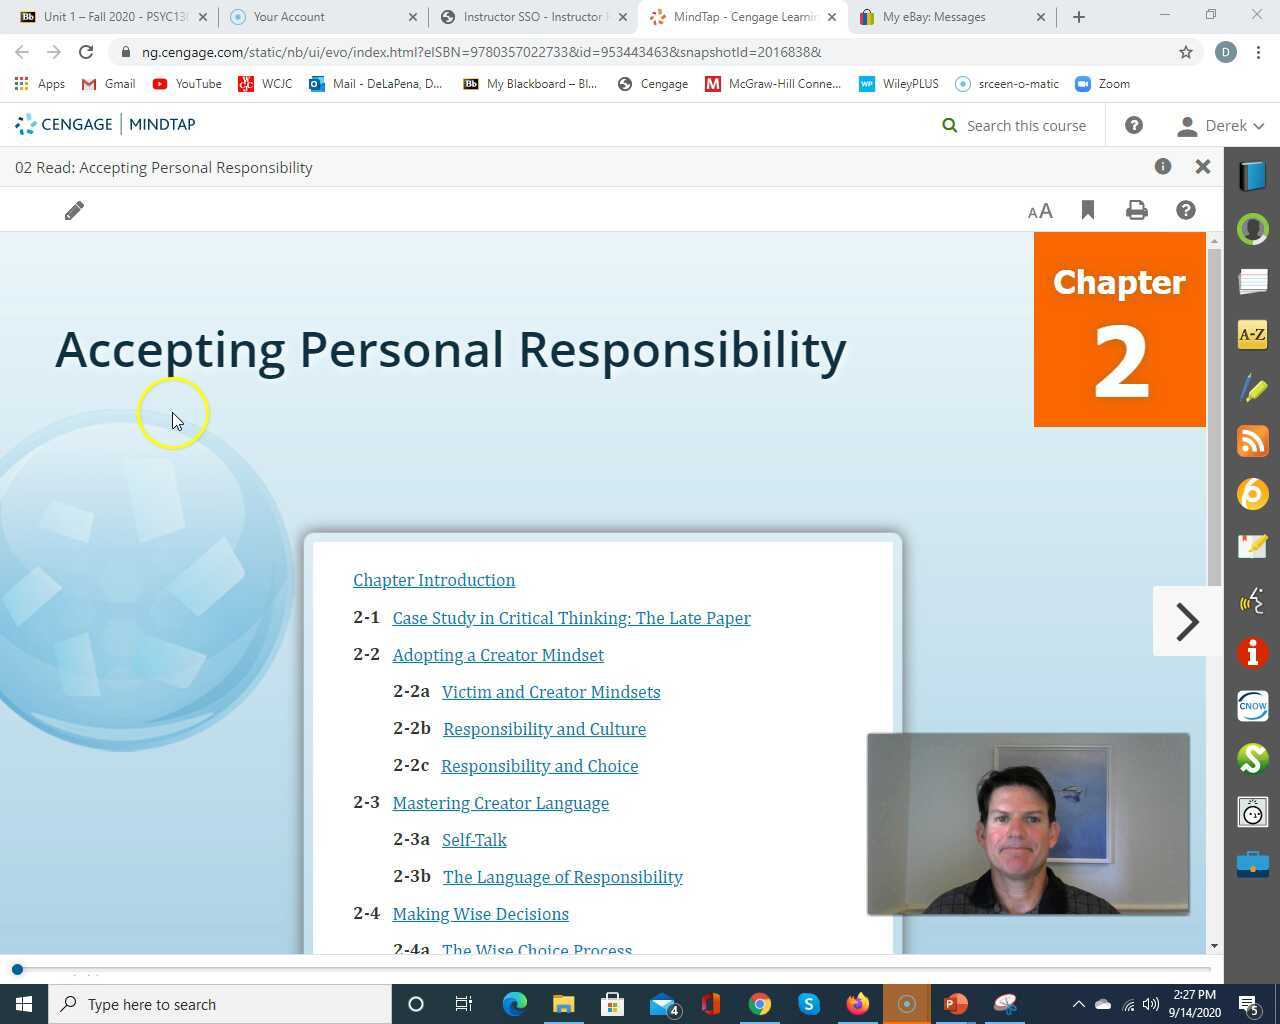Go to the next page with the right arrow

coord(1187,622)
